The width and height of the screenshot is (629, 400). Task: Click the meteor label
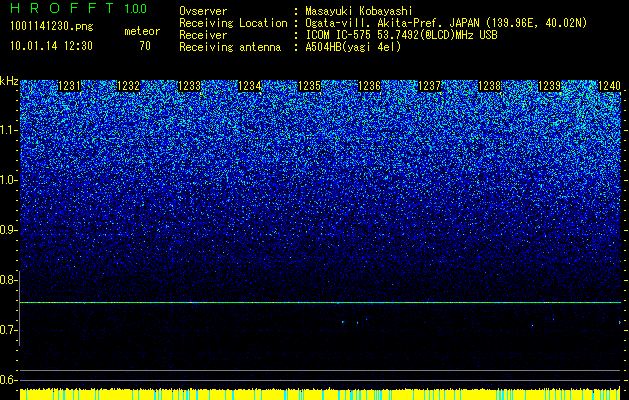point(142,31)
